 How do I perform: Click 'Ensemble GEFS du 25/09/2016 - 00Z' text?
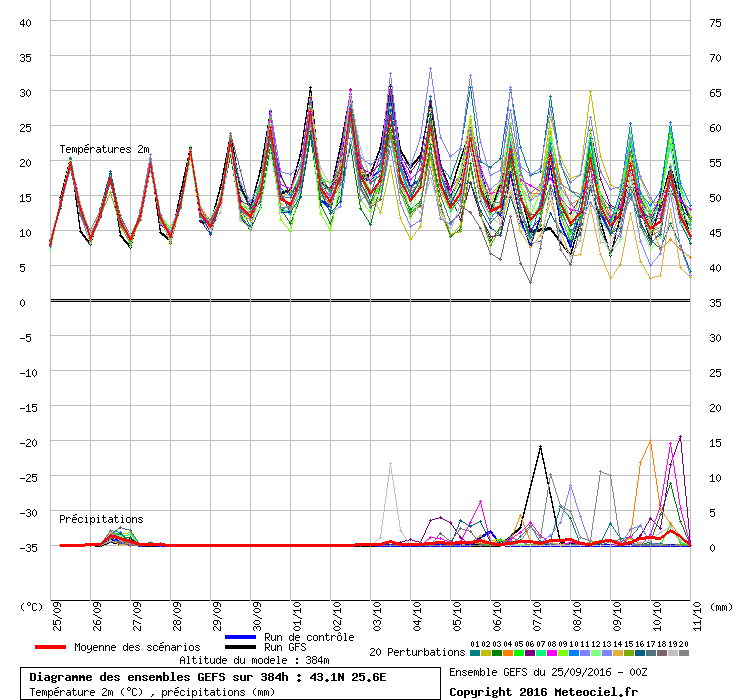point(548,672)
